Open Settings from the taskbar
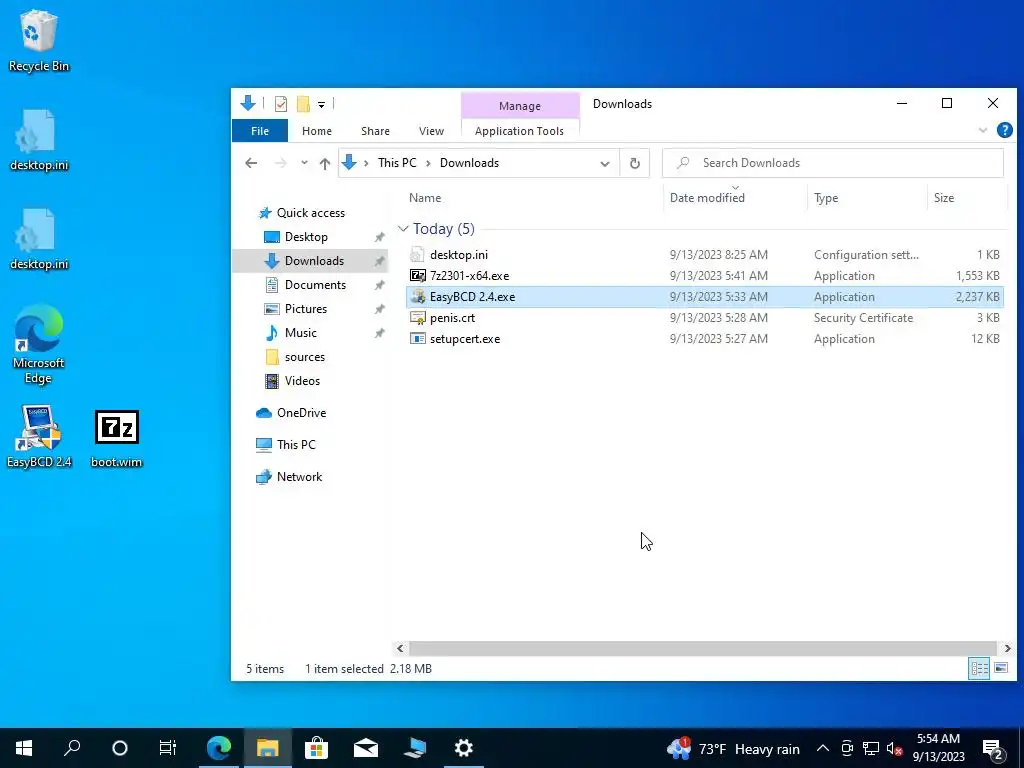The image size is (1024, 768). click(464, 748)
